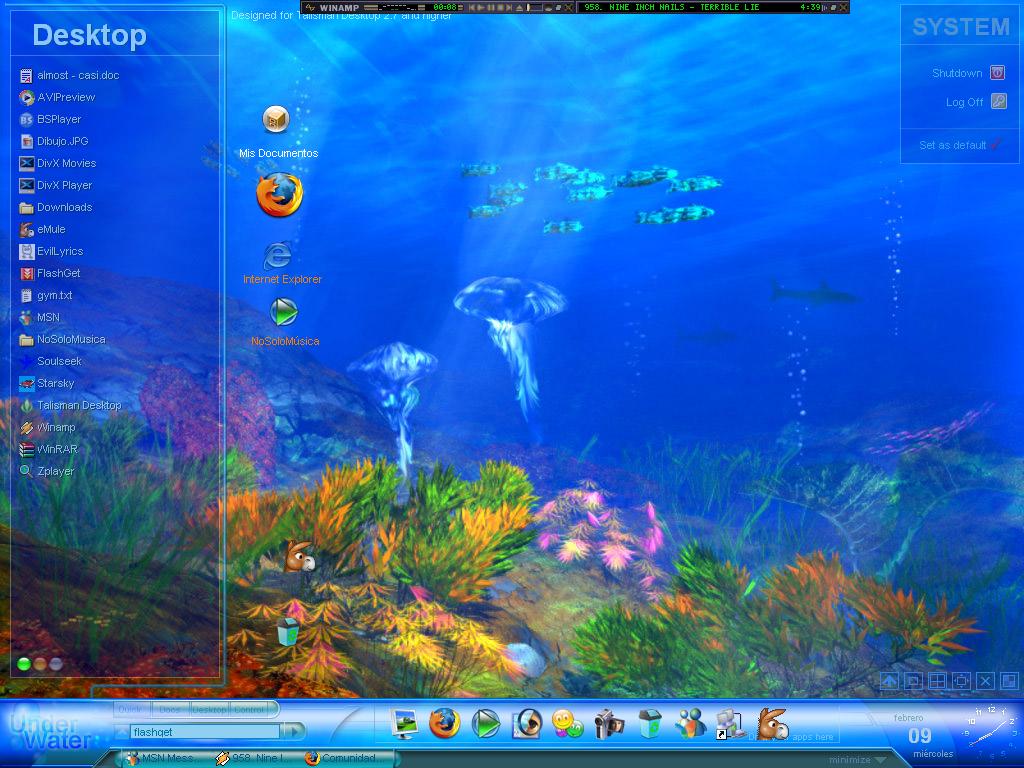This screenshot has width=1024, height=768.
Task: Switch to the Control tab
Action: click(250, 709)
